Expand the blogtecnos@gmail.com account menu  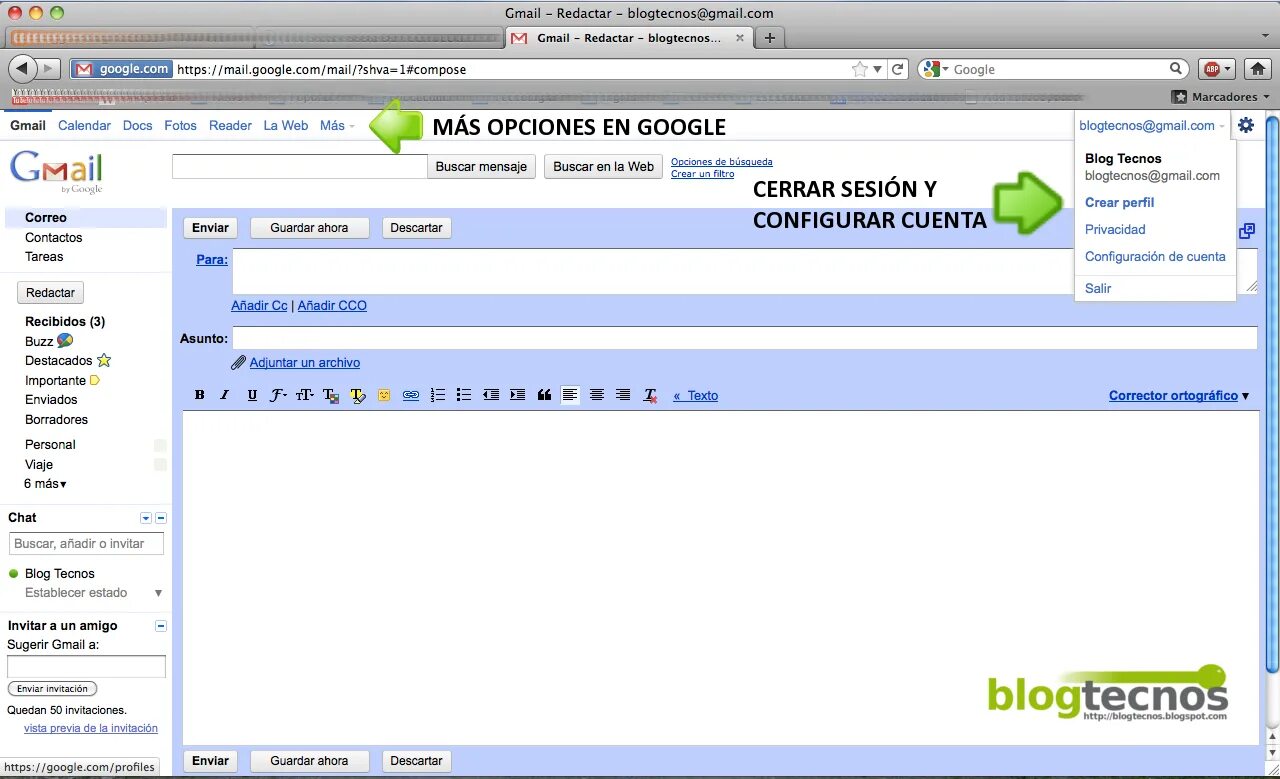point(1152,125)
